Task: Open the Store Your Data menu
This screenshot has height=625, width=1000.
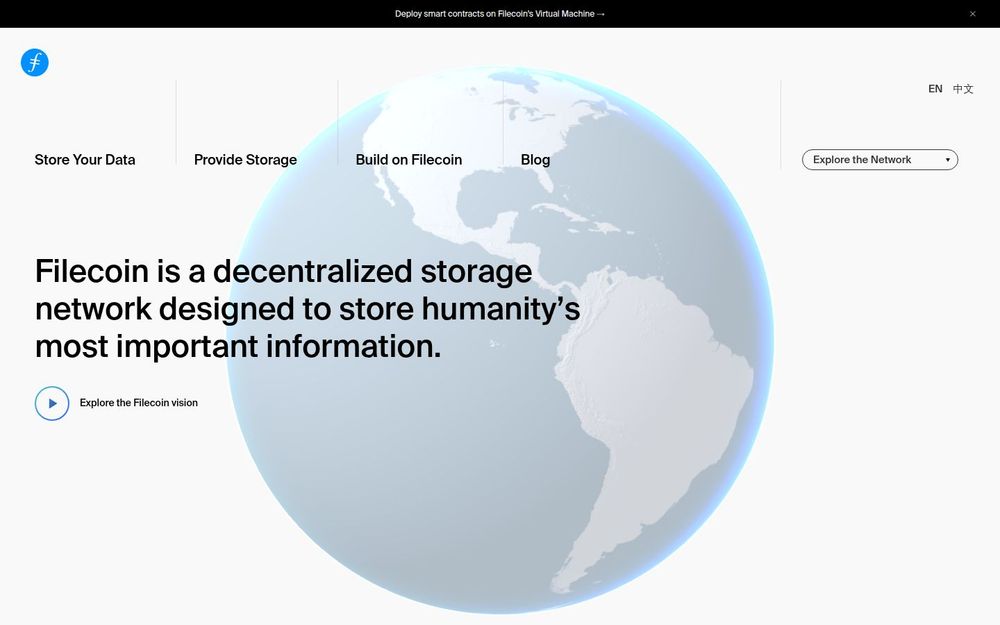Action: pos(85,159)
